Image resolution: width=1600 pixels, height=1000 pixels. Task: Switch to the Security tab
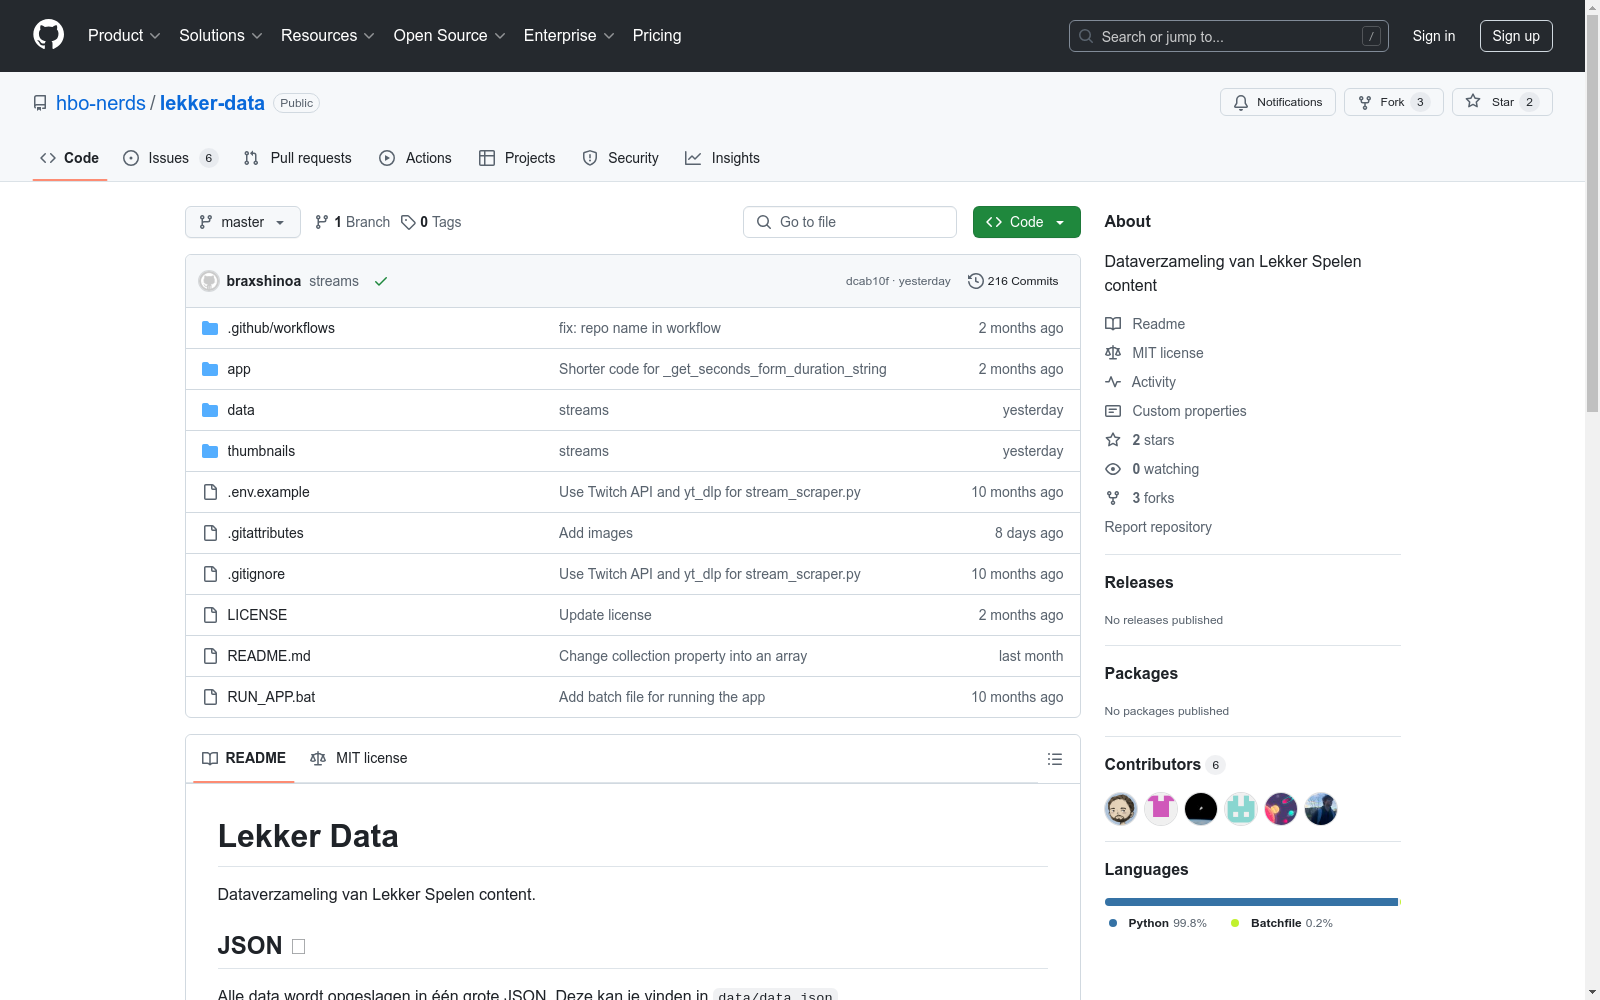click(x=620, y=158)
